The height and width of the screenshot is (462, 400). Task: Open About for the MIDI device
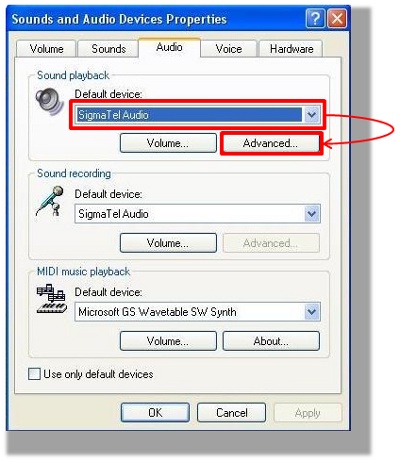271,341
